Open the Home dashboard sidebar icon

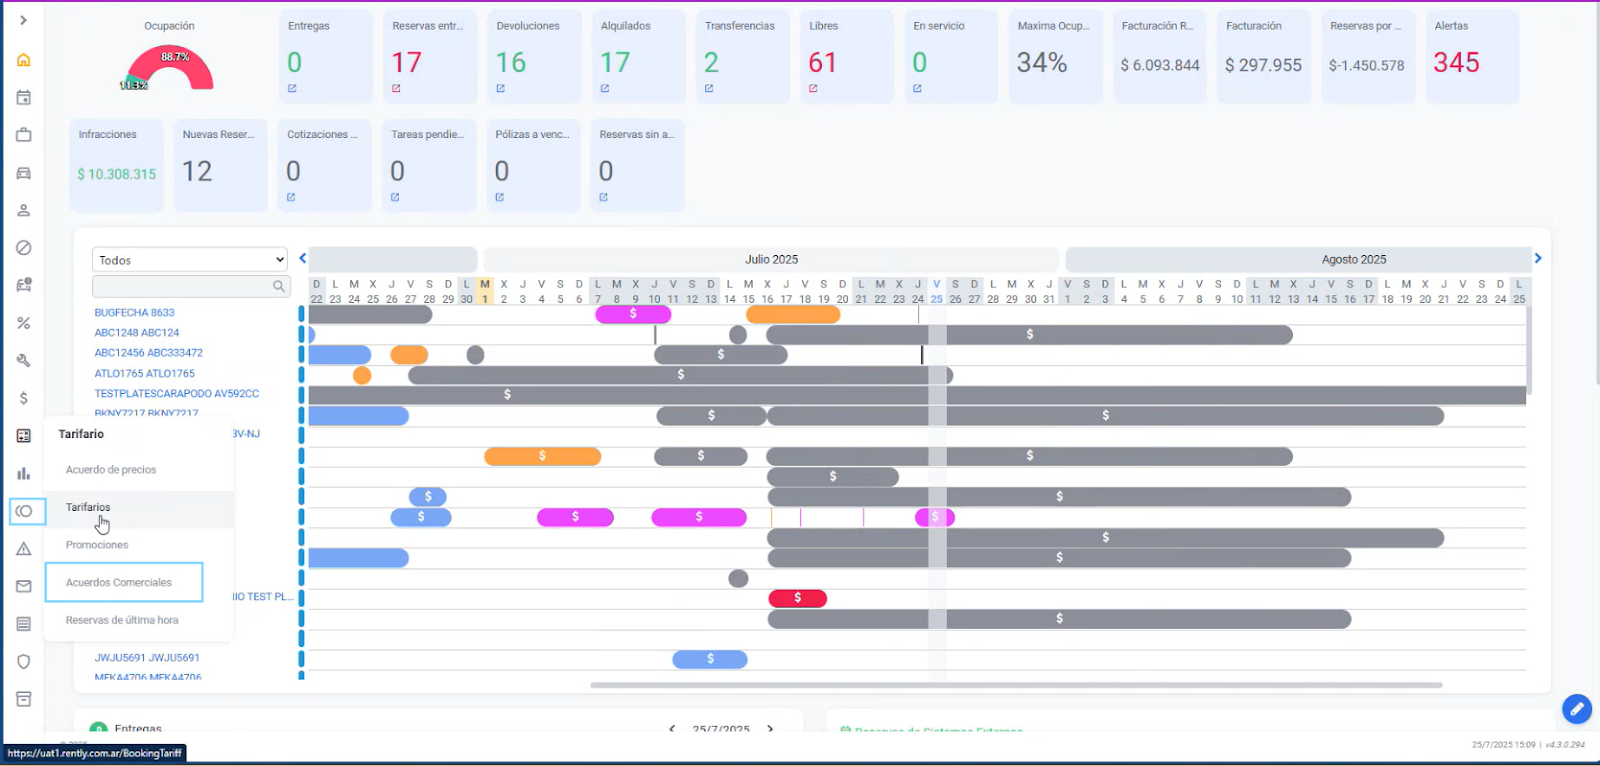click(x=24, y=60)
